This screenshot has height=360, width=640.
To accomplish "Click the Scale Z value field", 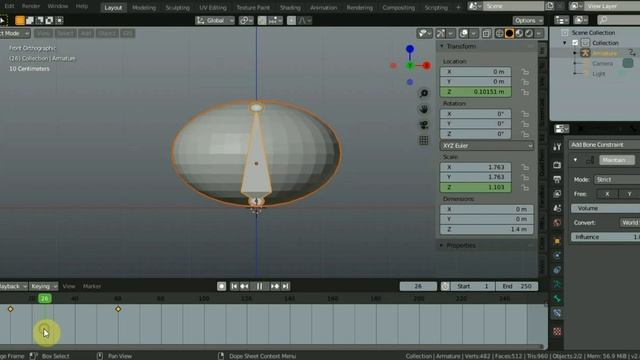I will [476, 187].
